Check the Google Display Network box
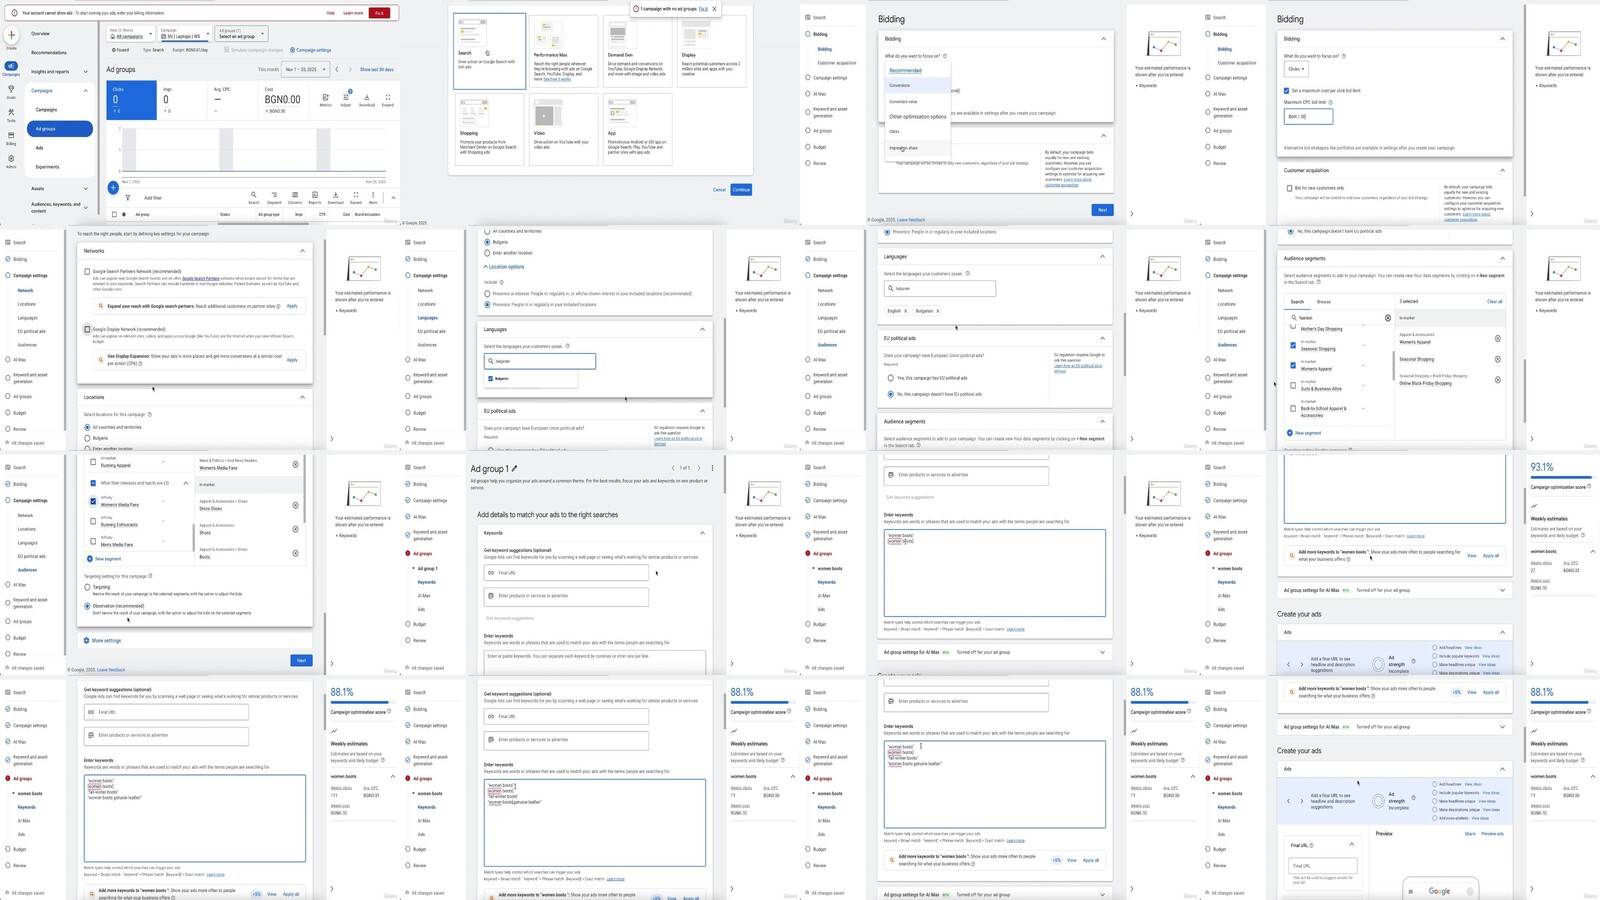The image size is (1600, 900). click(x=87, y=329)
